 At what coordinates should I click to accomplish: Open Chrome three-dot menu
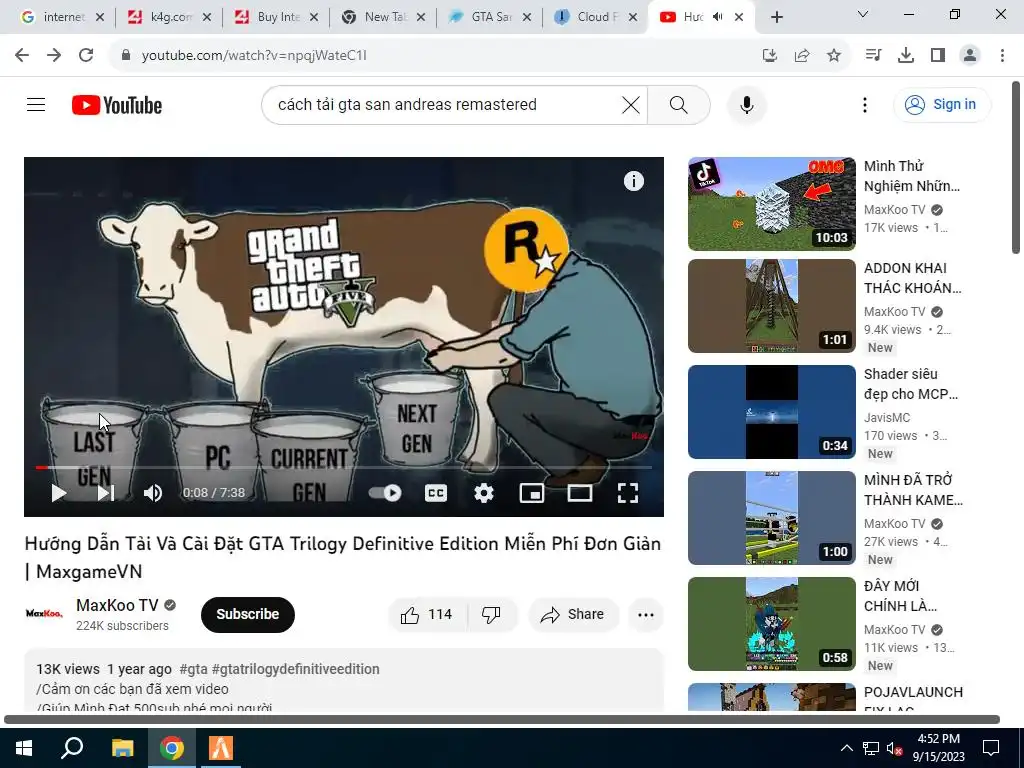(1002, 56)
